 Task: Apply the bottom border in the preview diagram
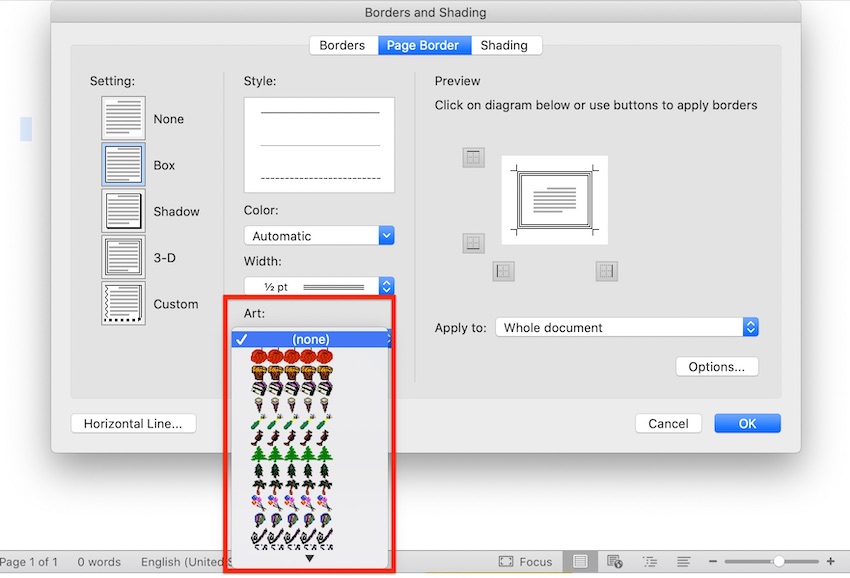coord(473,243)
